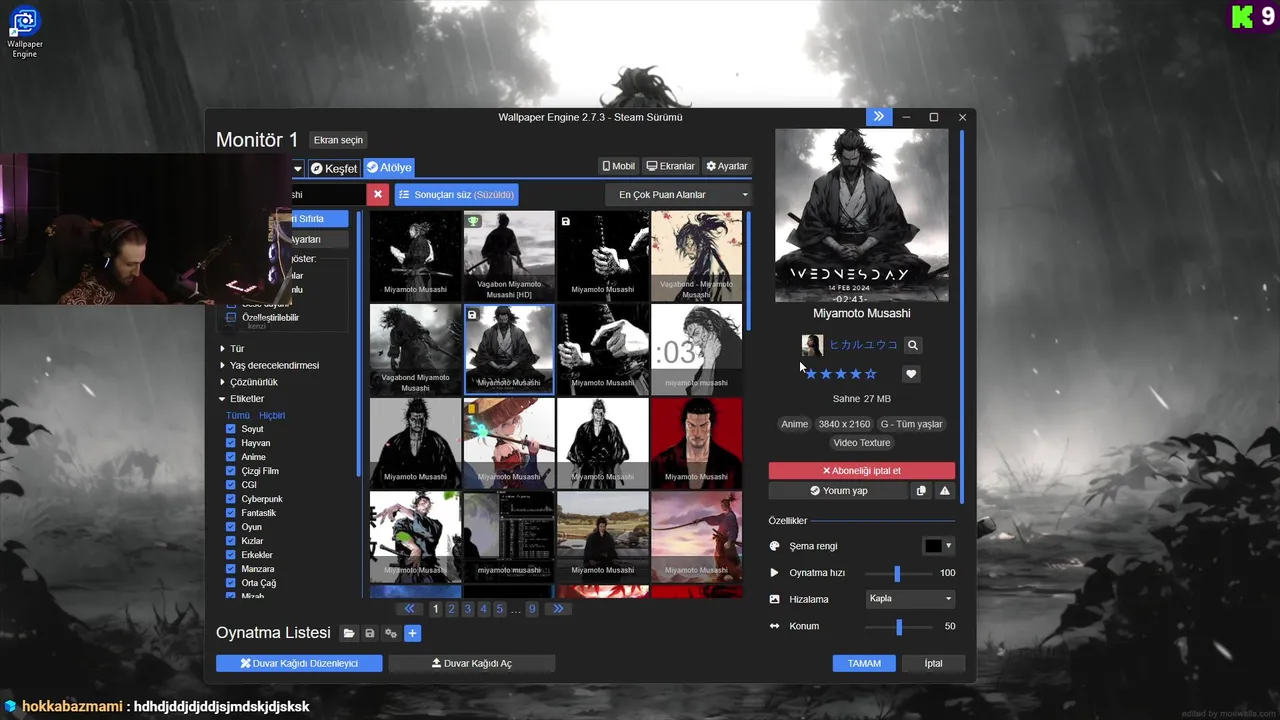This screenshot has width=1280, height=720.
Task: Uncheck the Hayvan tag
Action: (x=231, y=443)
